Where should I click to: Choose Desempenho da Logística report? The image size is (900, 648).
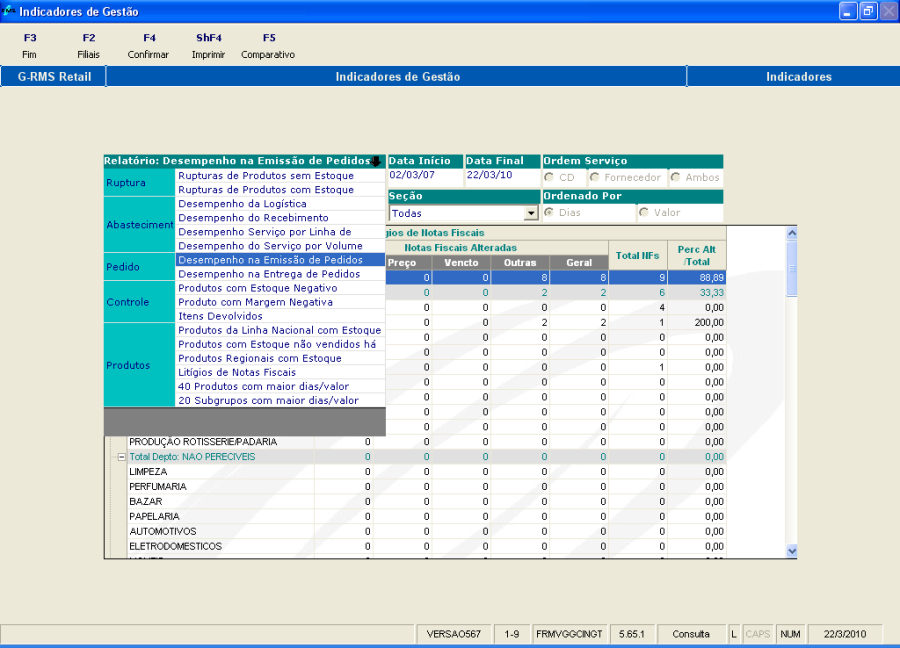pos(243,203)
